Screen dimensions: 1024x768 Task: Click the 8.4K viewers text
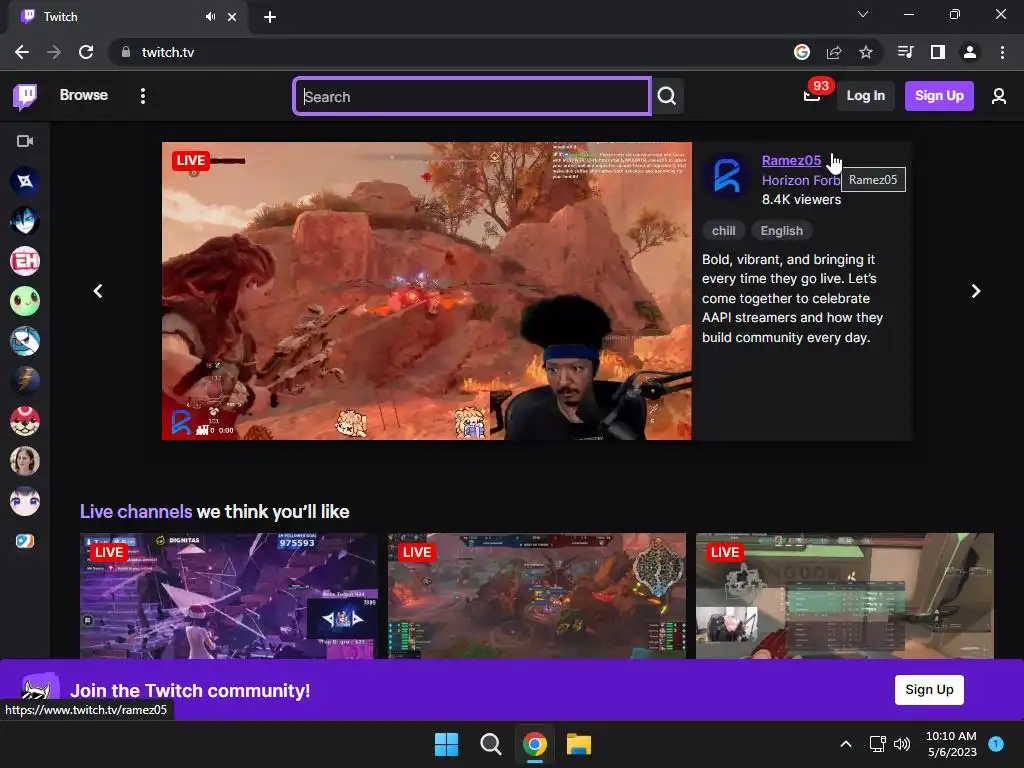801,200
